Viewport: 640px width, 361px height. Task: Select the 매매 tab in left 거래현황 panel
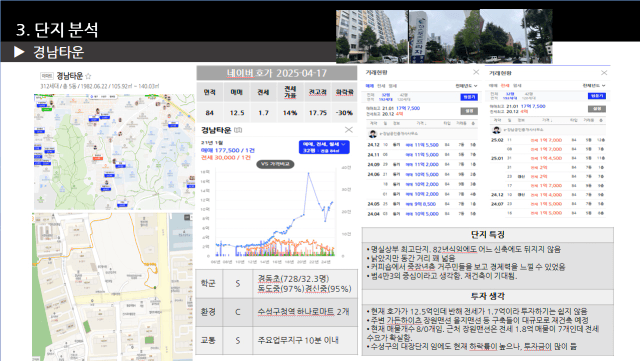click(x=370, y=86)
